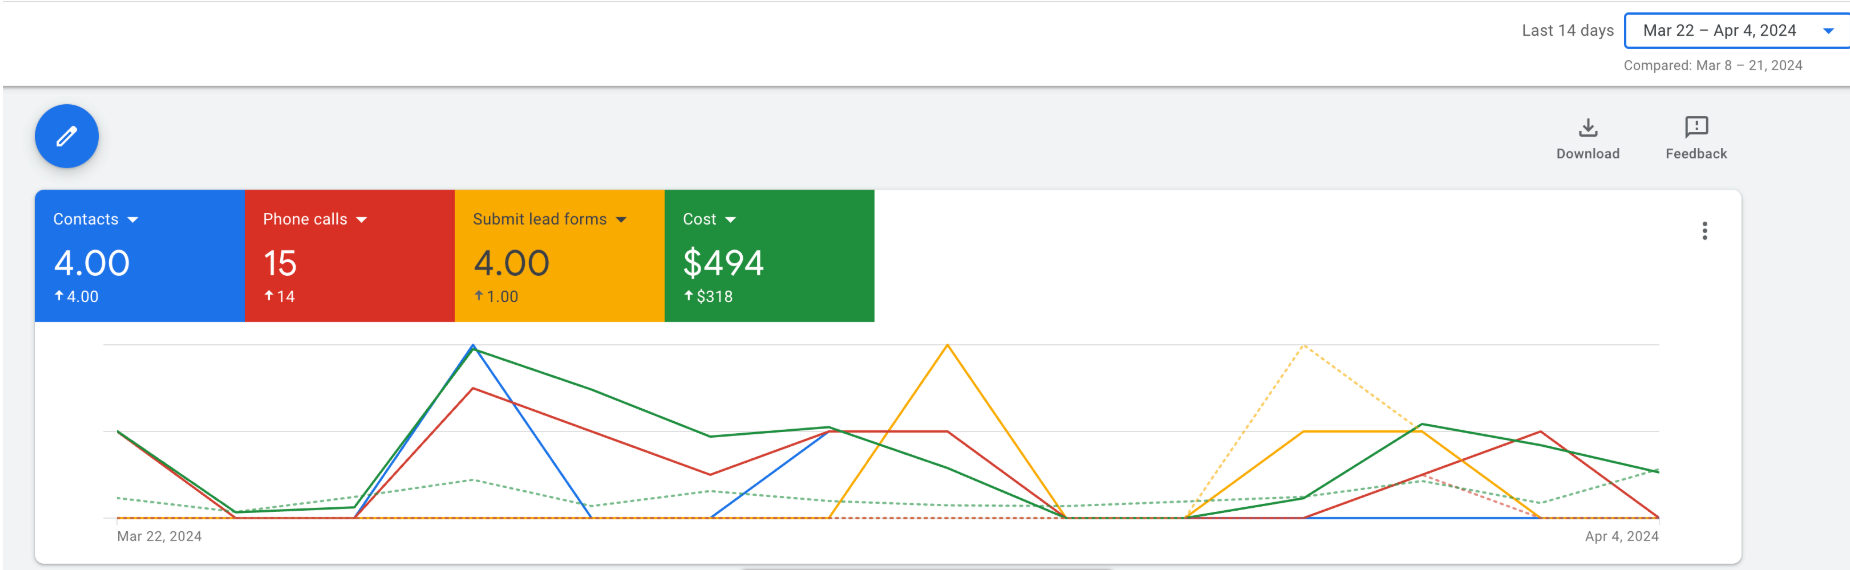
Task: Open the three-dot more options menu
Action: tap(1704, 231)
